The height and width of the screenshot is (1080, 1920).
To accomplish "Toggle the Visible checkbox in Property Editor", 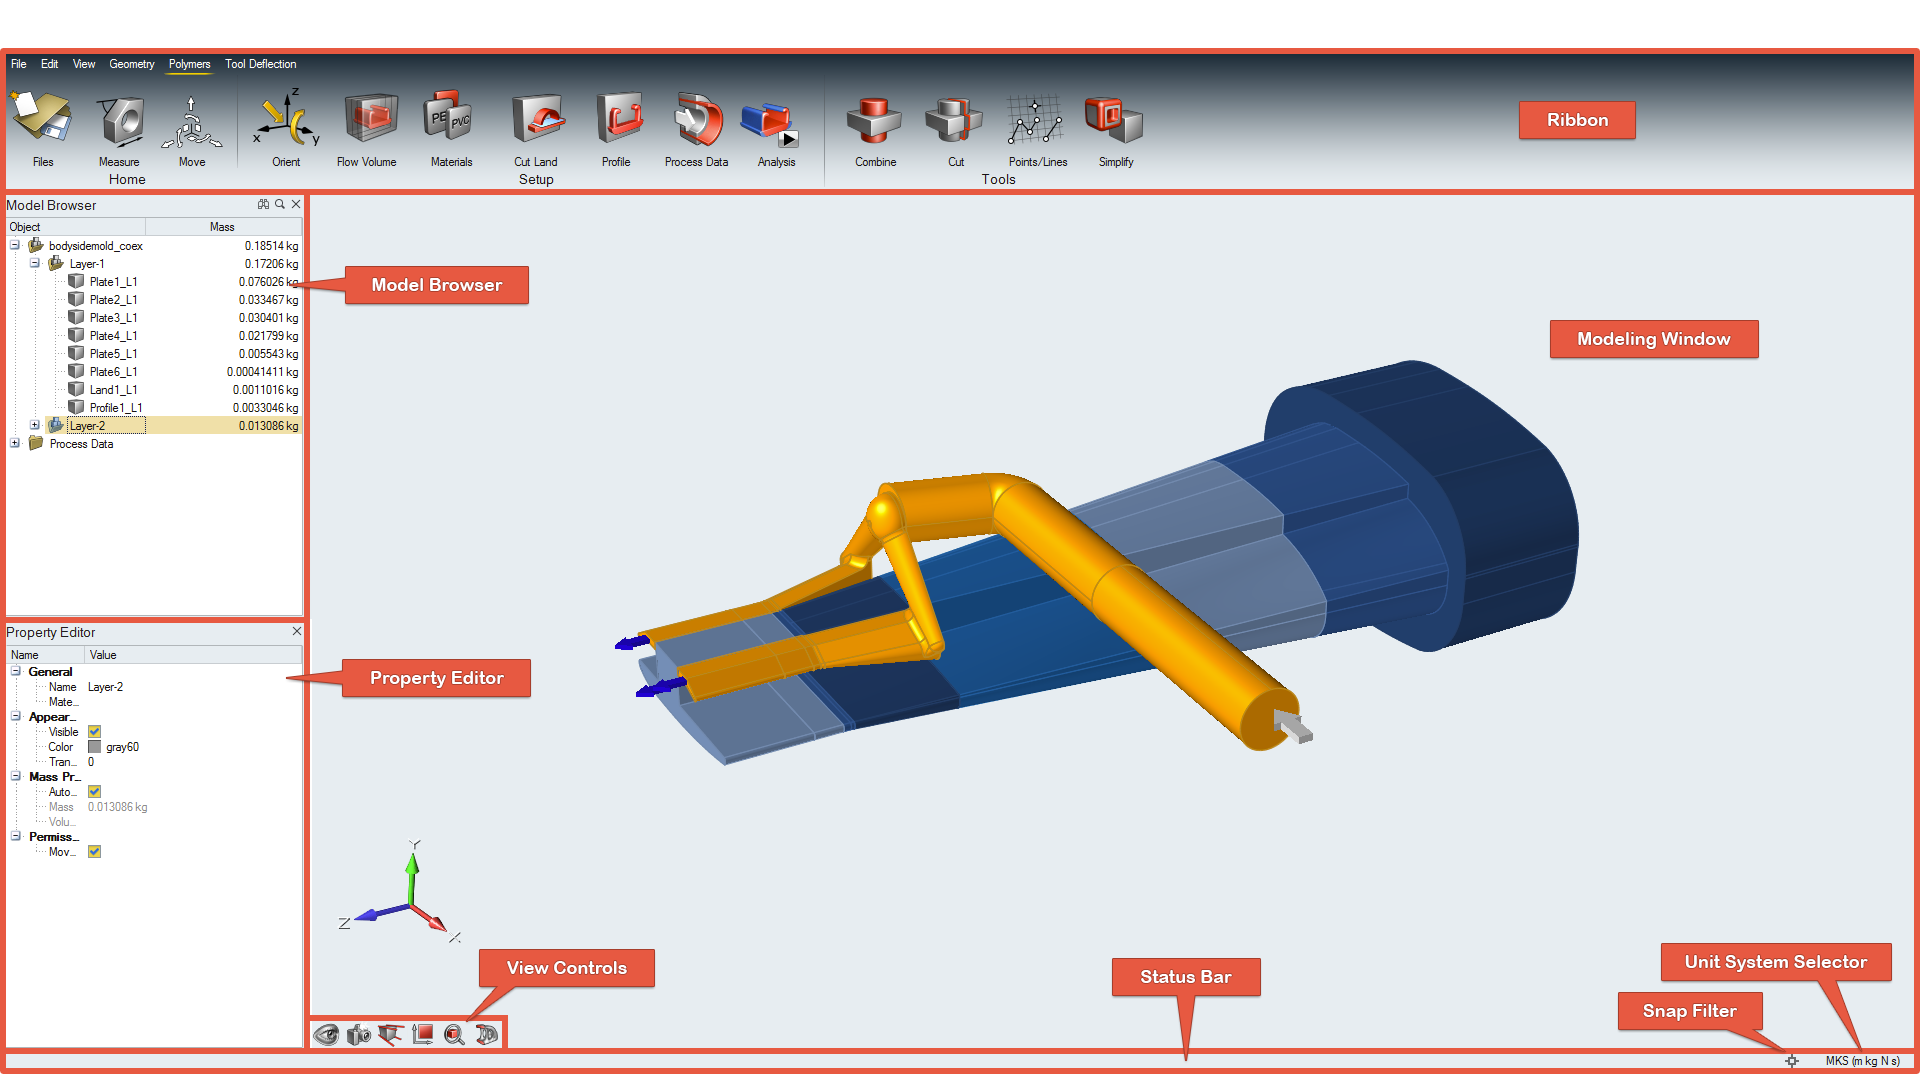I will click(94, 732).
